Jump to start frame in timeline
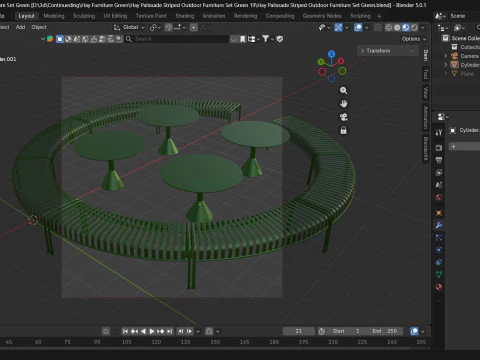 (125, 331)
